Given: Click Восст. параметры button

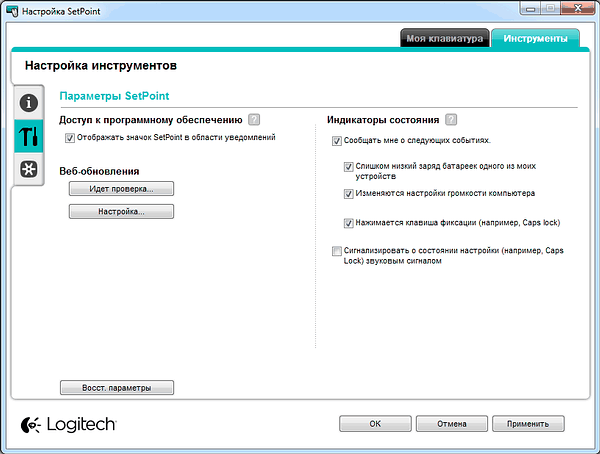Looking at the screenshot, I should [x=117, y=387].
